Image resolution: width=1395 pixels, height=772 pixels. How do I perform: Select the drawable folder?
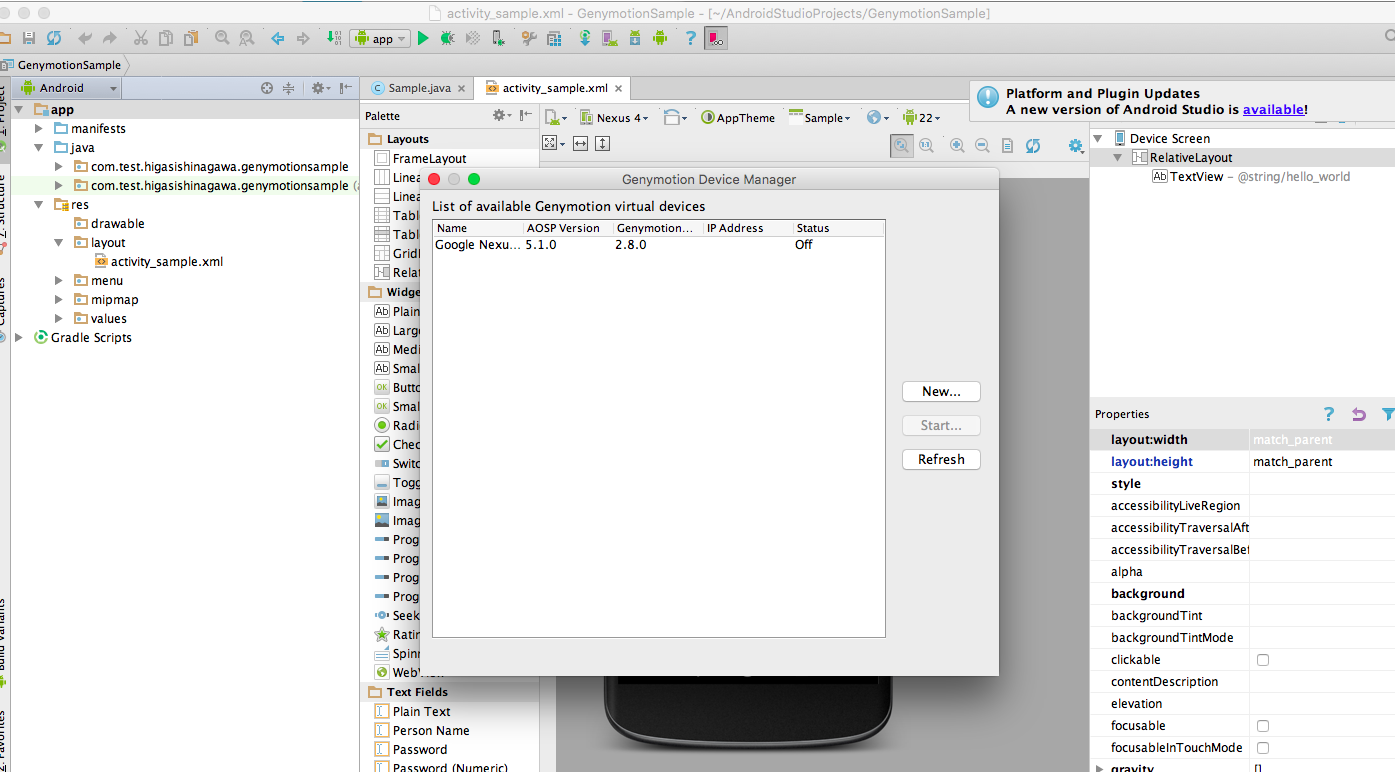pyautogui.click(x=109, y=224)
